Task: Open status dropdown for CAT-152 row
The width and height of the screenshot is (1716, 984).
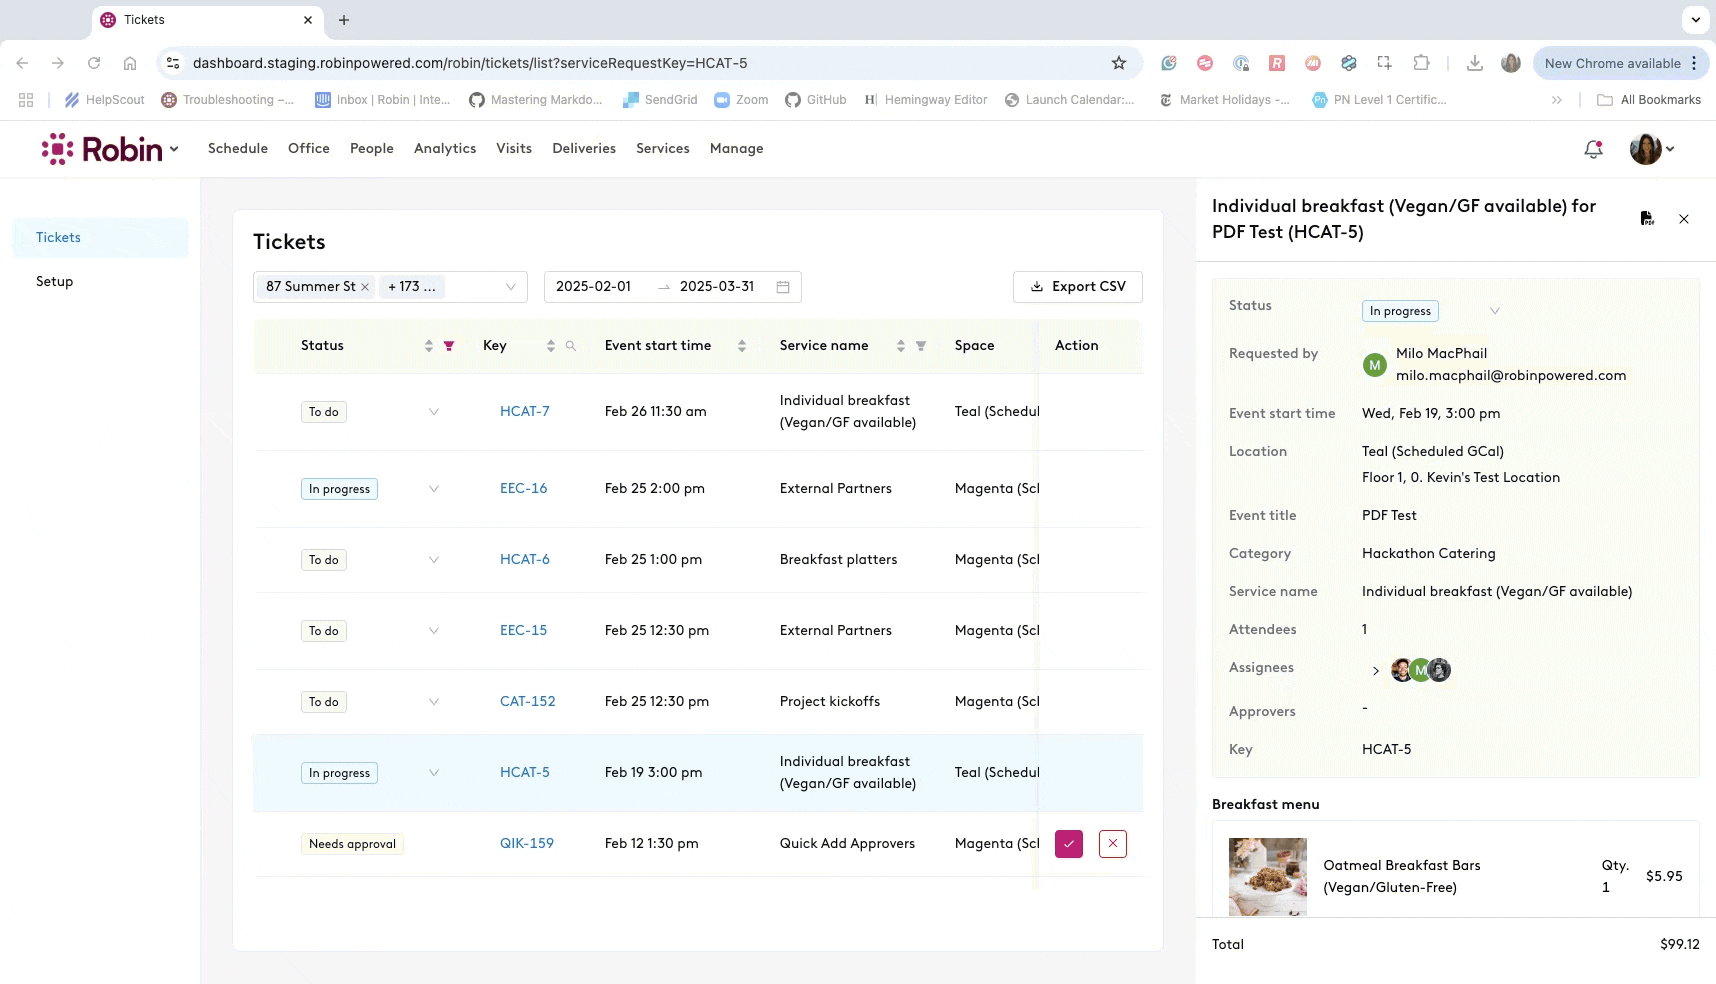Action: point(434,702)
